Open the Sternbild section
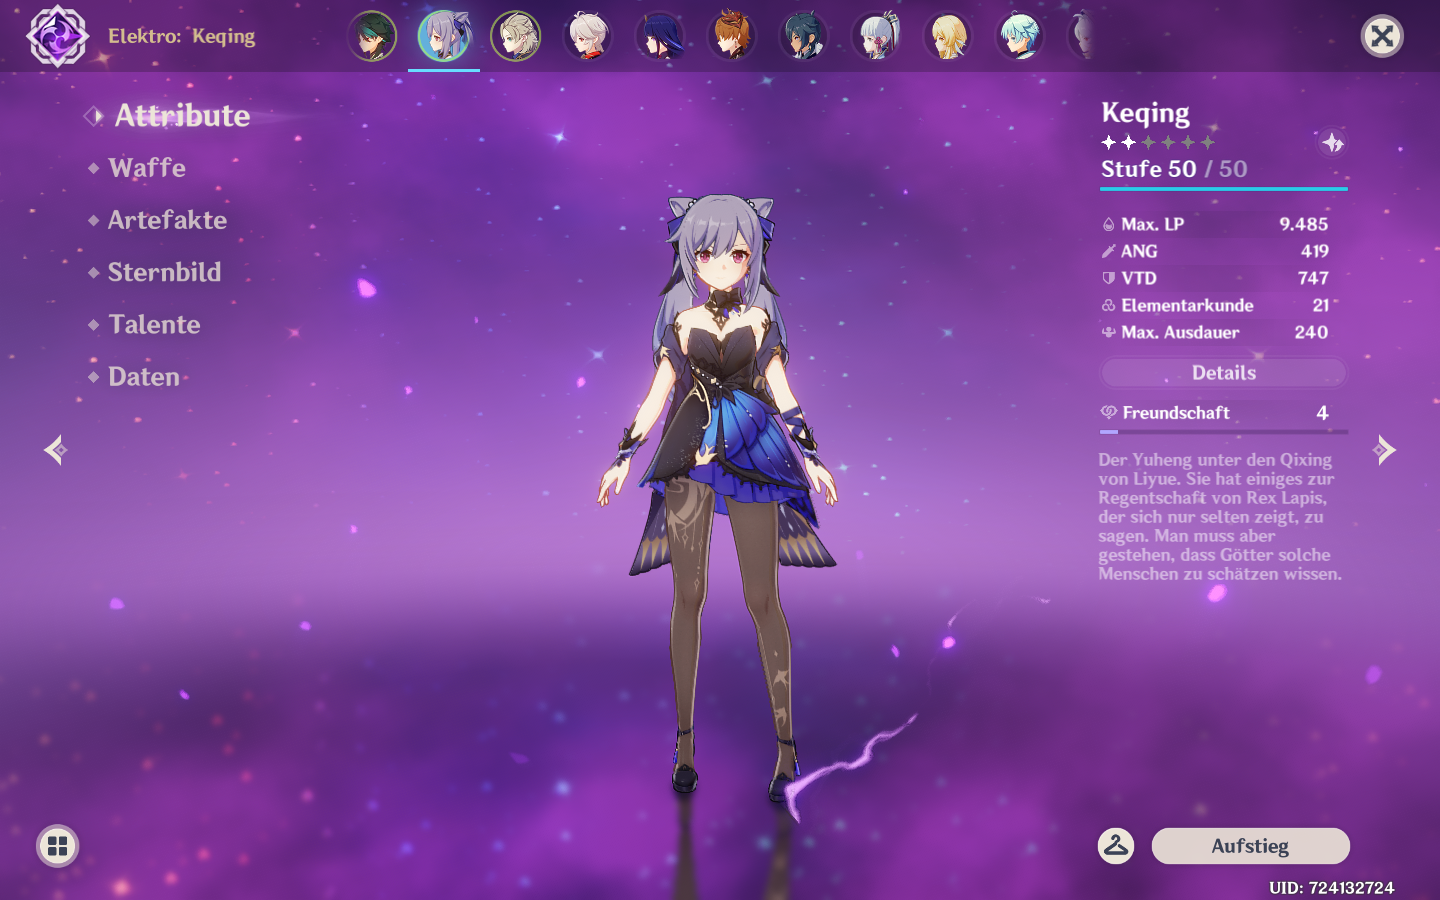The image size is (1440, 900). click(x=164, y=272)
